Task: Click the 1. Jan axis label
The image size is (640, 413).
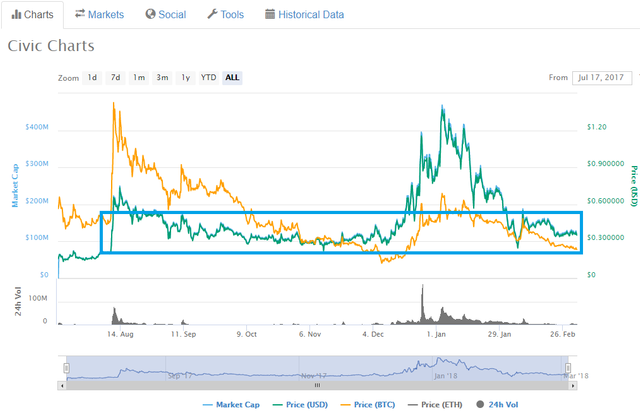Action: pyautogui.click(x=436, y=334)
